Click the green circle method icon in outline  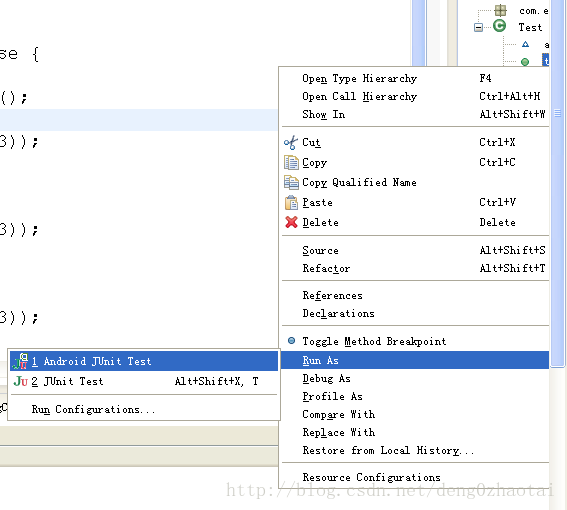coord(525,62)
